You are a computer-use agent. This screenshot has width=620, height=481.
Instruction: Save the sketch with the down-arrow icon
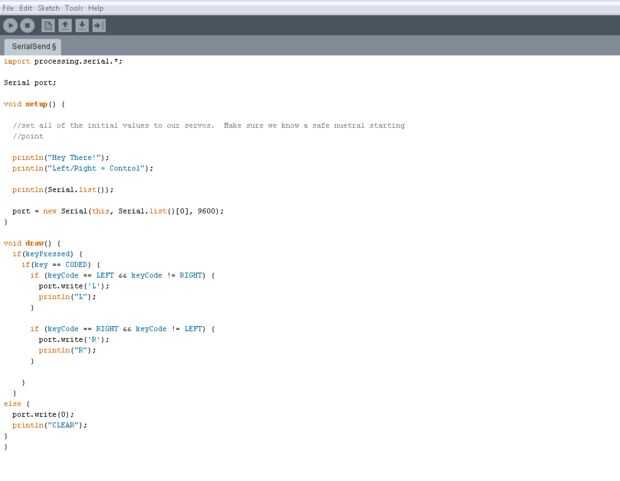tap(82, 26)
